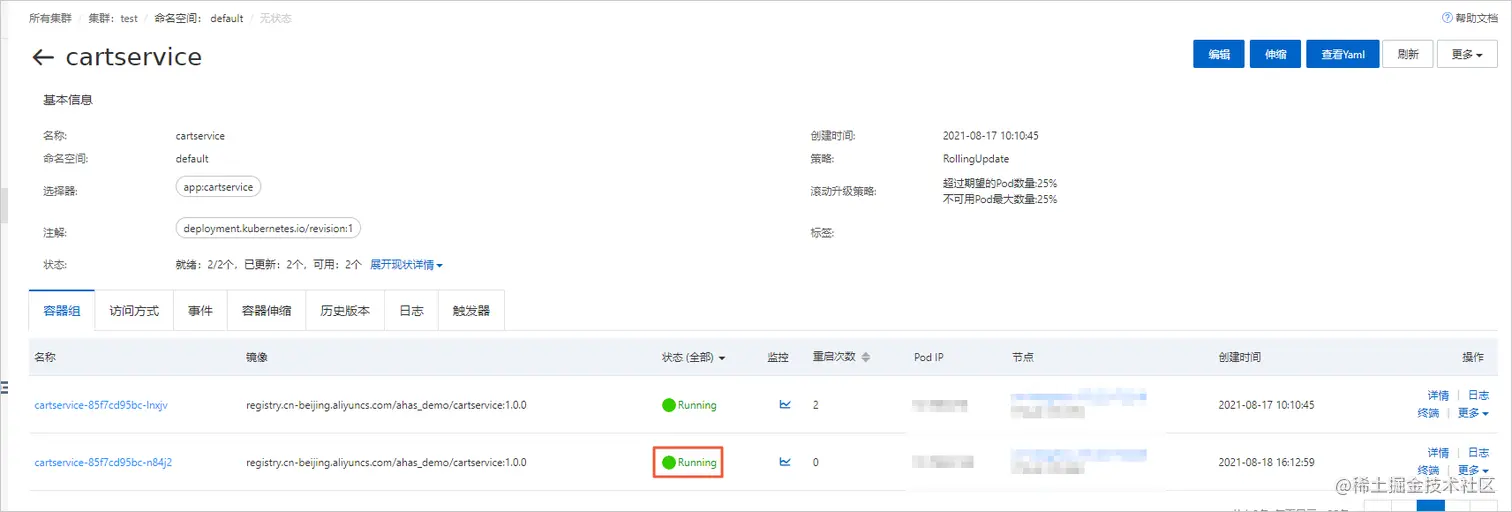The height and width of the screenshot is (512, 1512).
Task: Click the deployment.kubernetes.io/revision:1 annotation tag
Action: coord(268,228)
